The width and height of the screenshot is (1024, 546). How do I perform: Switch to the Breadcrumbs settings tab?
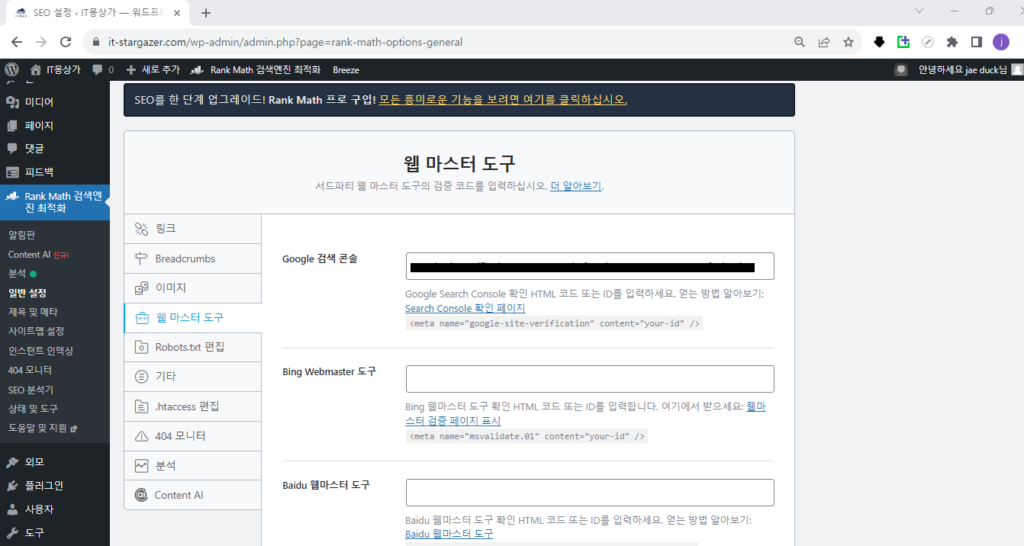[x=193, y=259]
